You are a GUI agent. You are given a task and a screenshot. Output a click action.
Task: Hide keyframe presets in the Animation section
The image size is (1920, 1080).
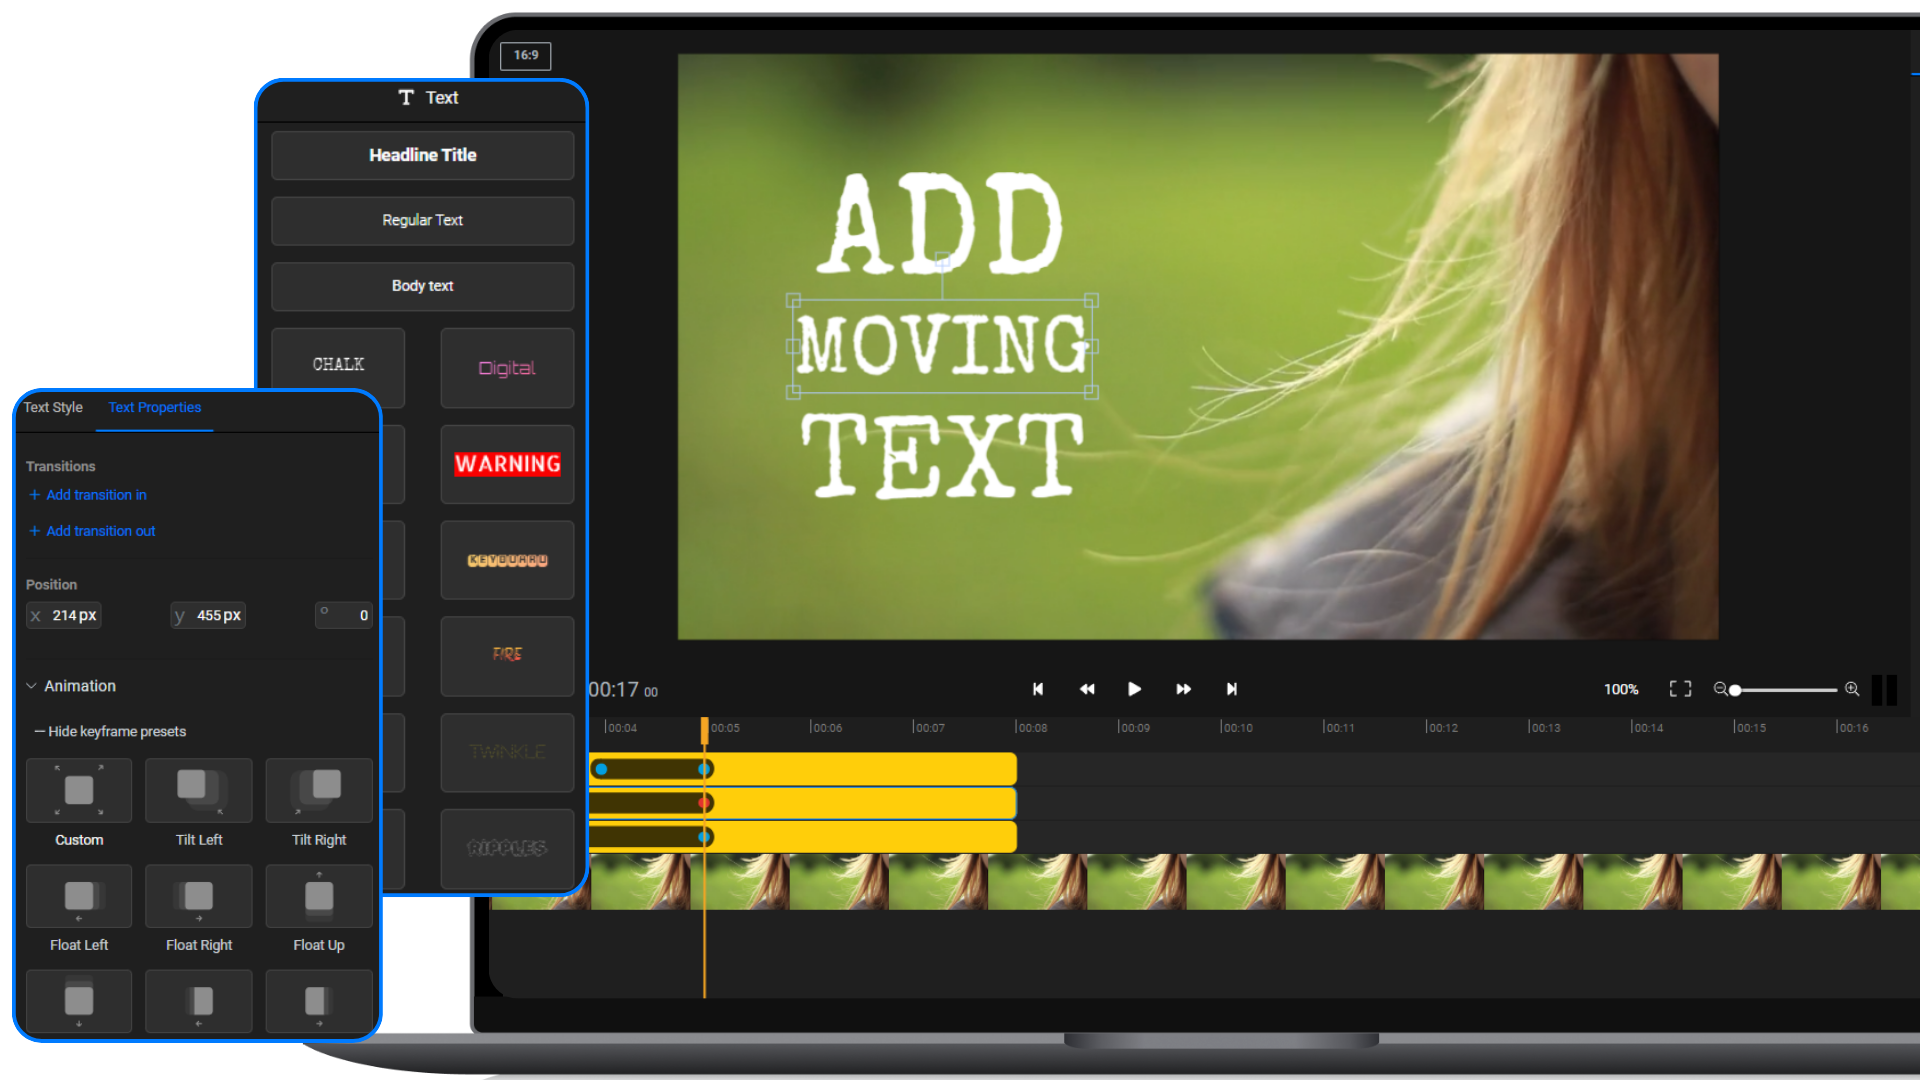111,731
